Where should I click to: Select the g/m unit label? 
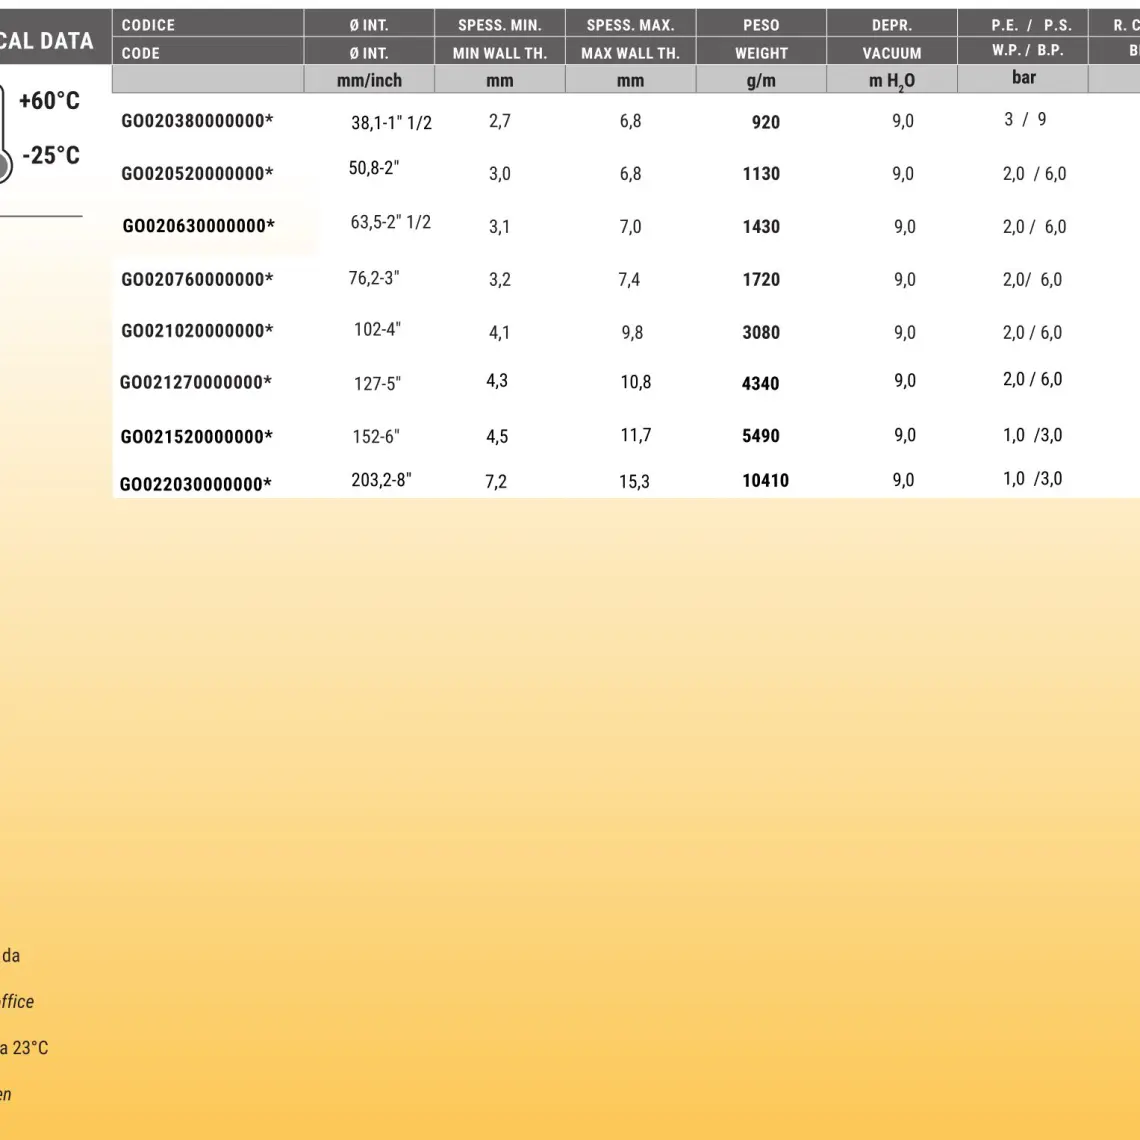click(x=761, y=81)
